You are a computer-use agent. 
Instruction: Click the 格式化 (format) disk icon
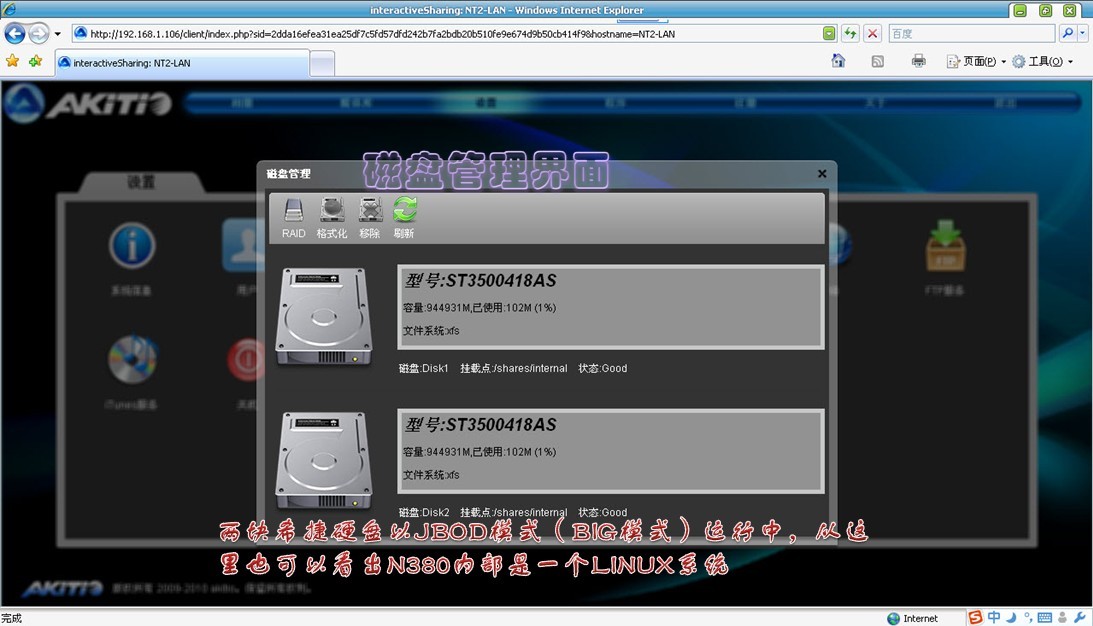click(x=332, y=218)
